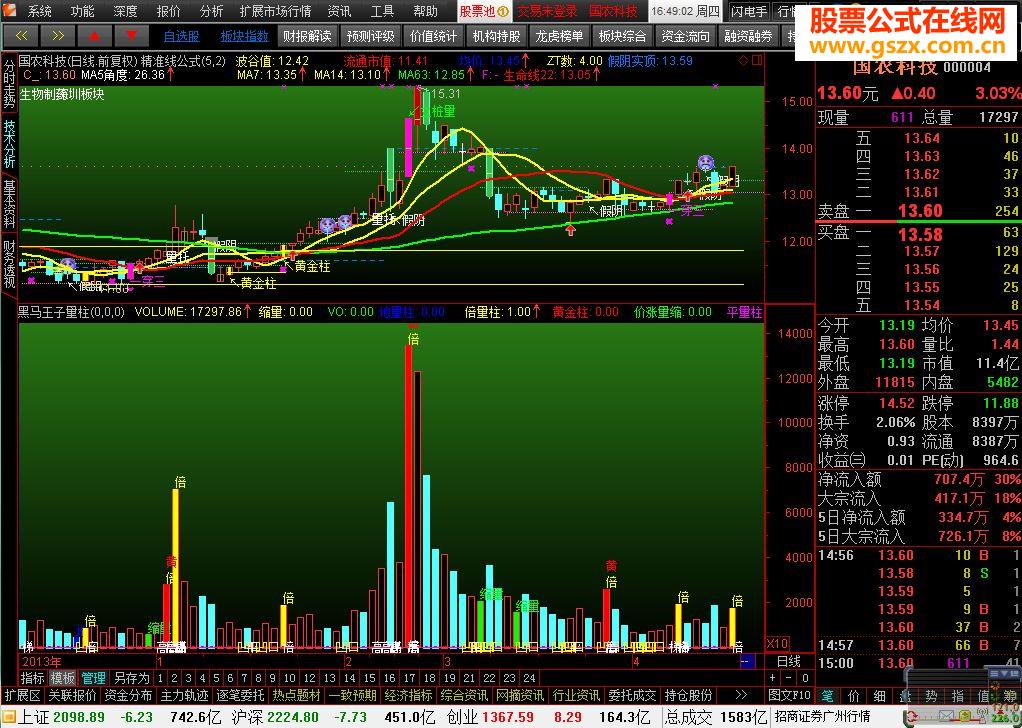The image size is (1022, 728).
Task: Switch to the 基本资料 side tab
Action: coord(9,203)
